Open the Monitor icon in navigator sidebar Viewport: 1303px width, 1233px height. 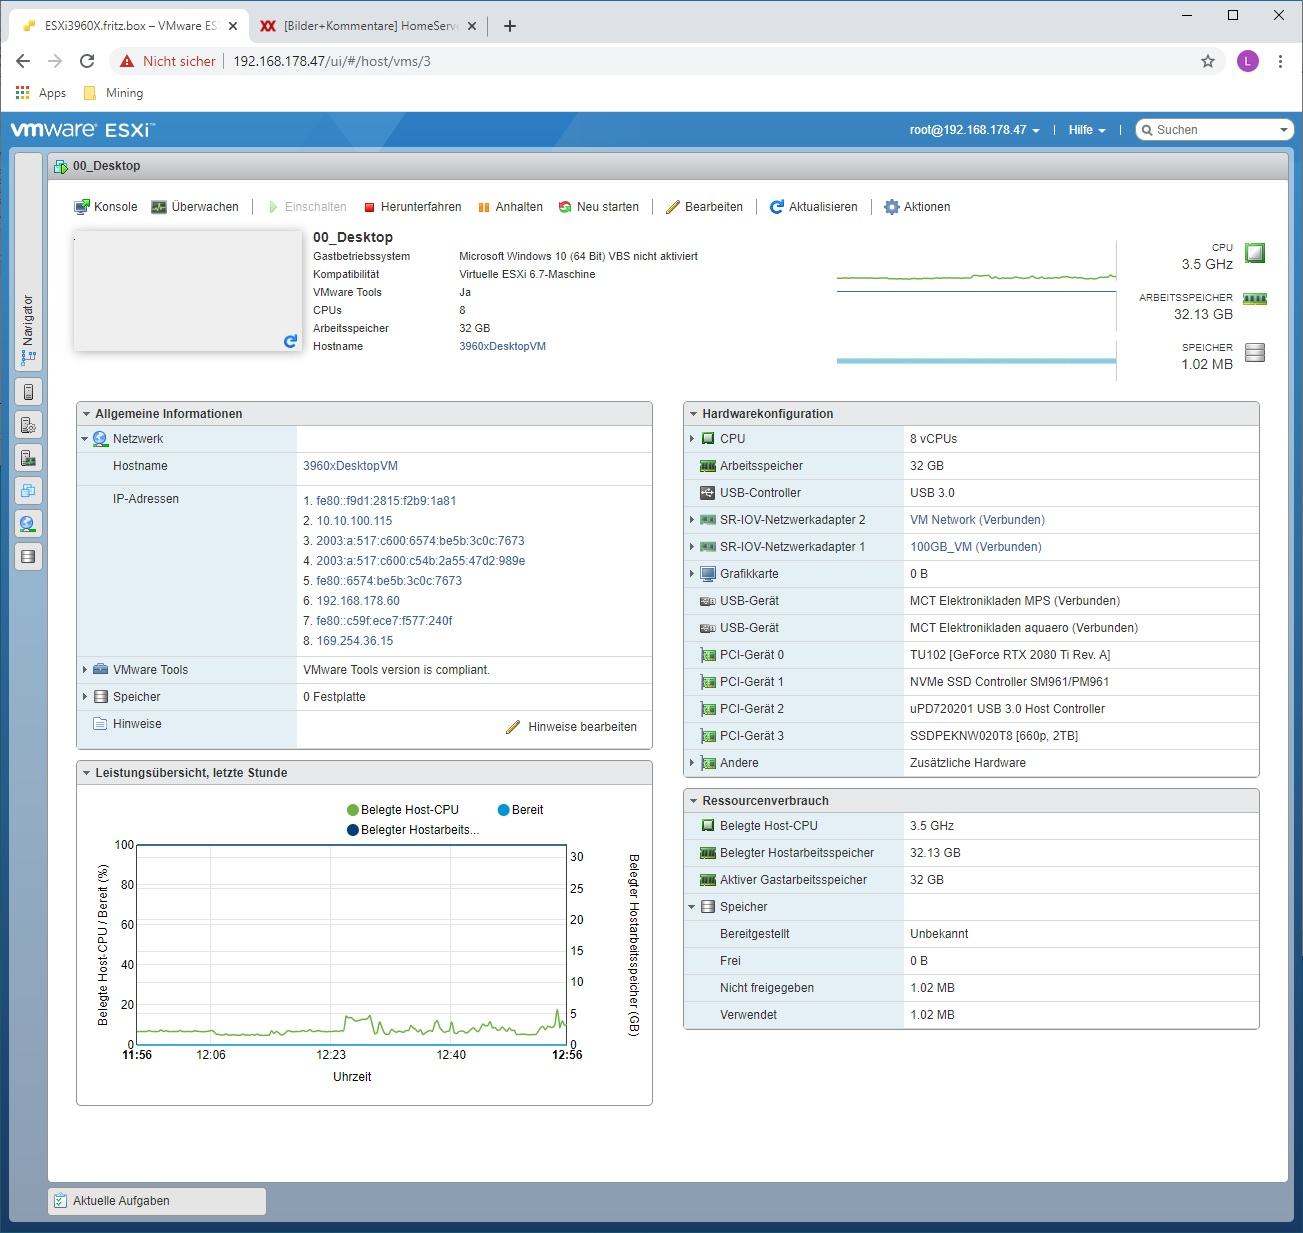28,458
